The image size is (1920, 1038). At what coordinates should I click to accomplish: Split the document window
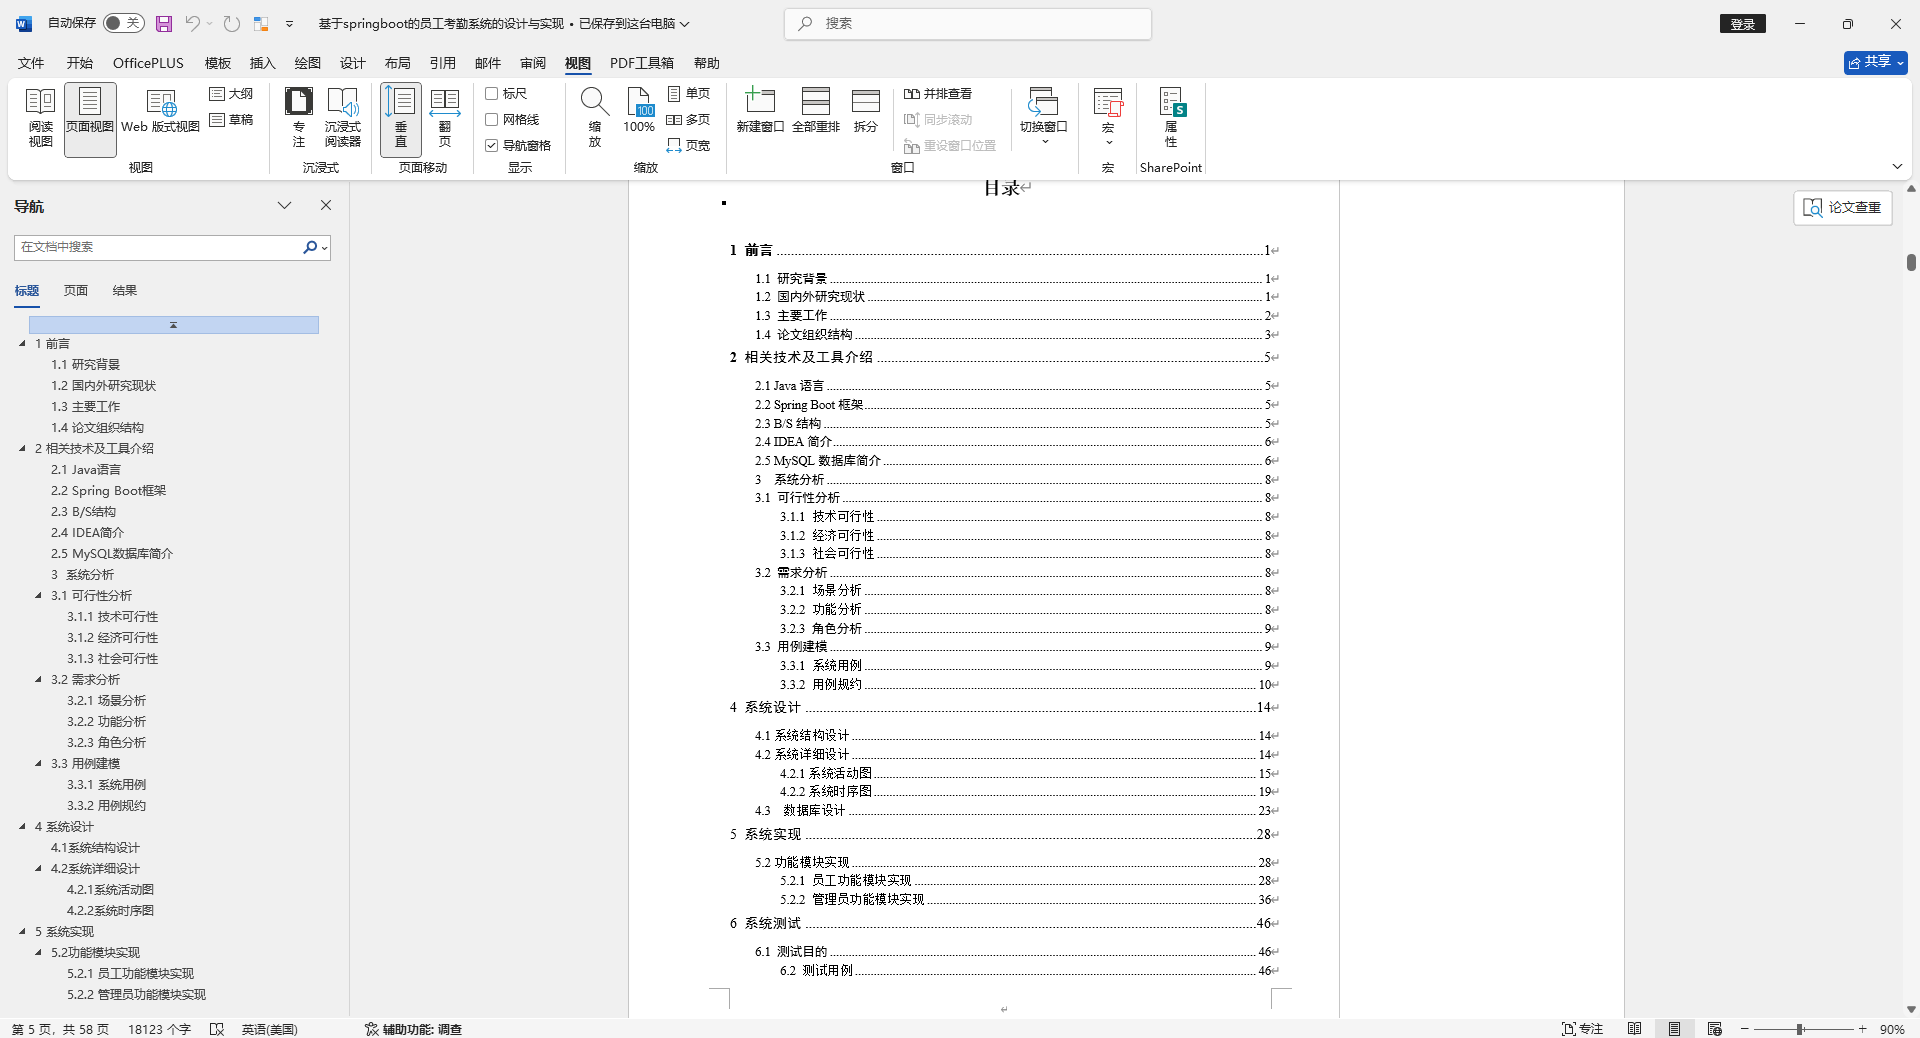866,112
